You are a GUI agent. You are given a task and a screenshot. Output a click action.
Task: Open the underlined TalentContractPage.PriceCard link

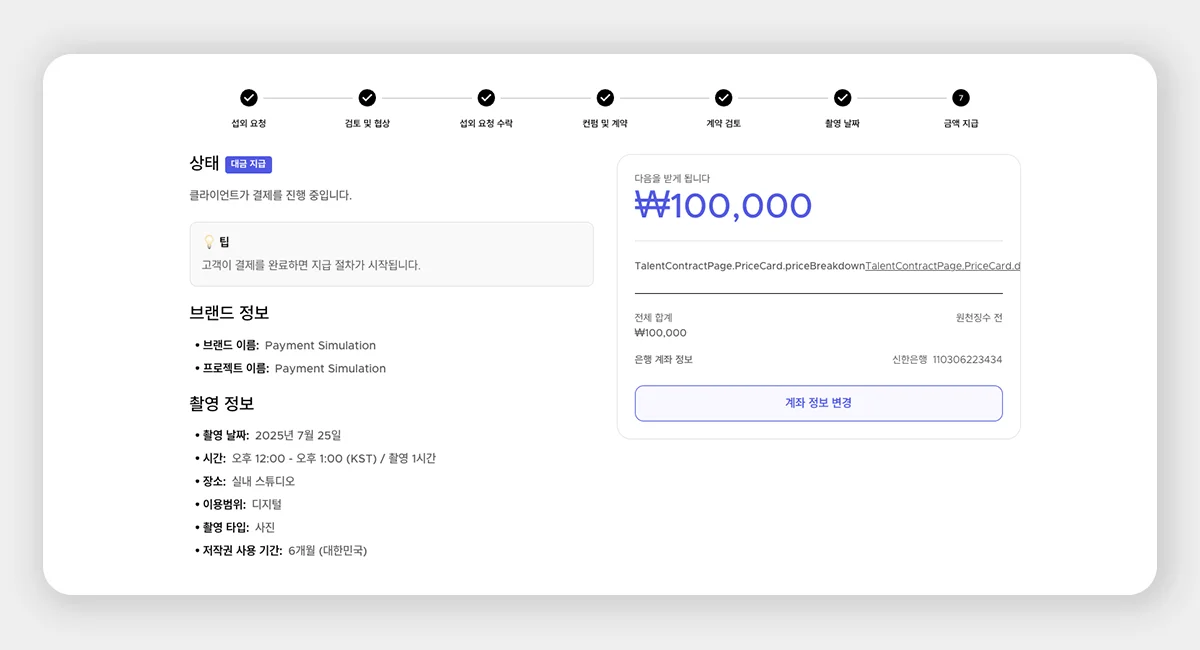tap(942, 266)
